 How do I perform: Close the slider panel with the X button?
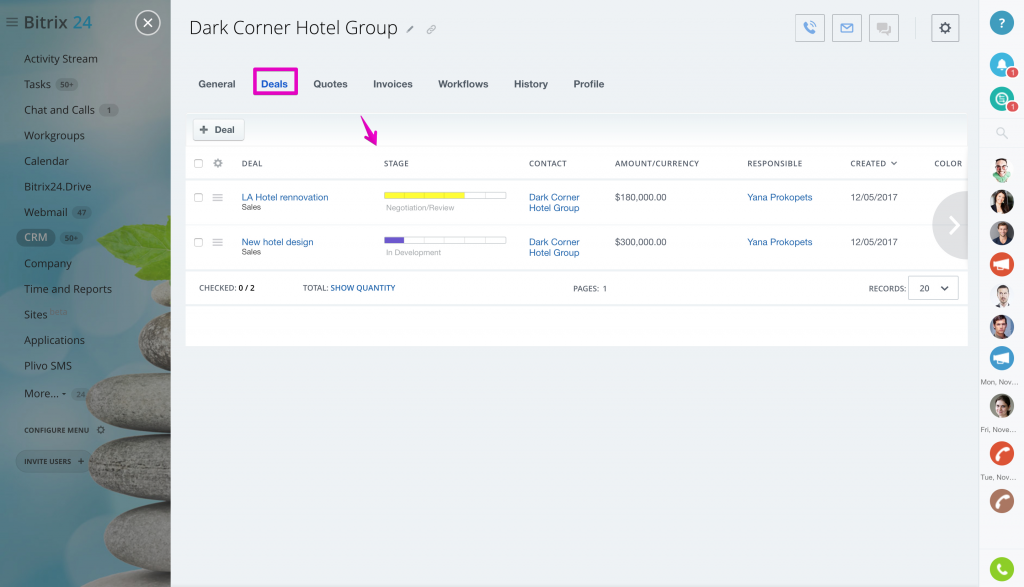click(148, 23)
